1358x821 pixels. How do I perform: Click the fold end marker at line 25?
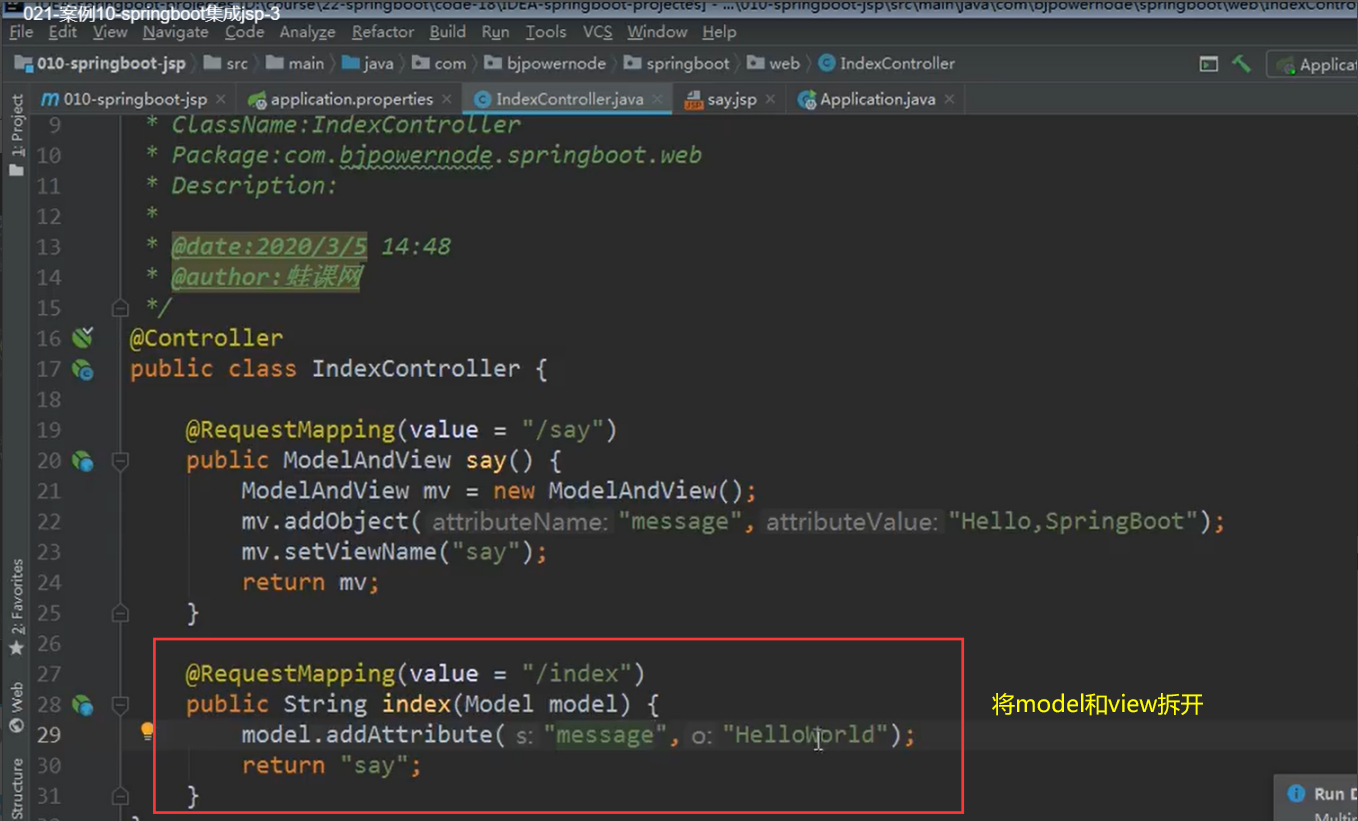(x=120, y=613)
